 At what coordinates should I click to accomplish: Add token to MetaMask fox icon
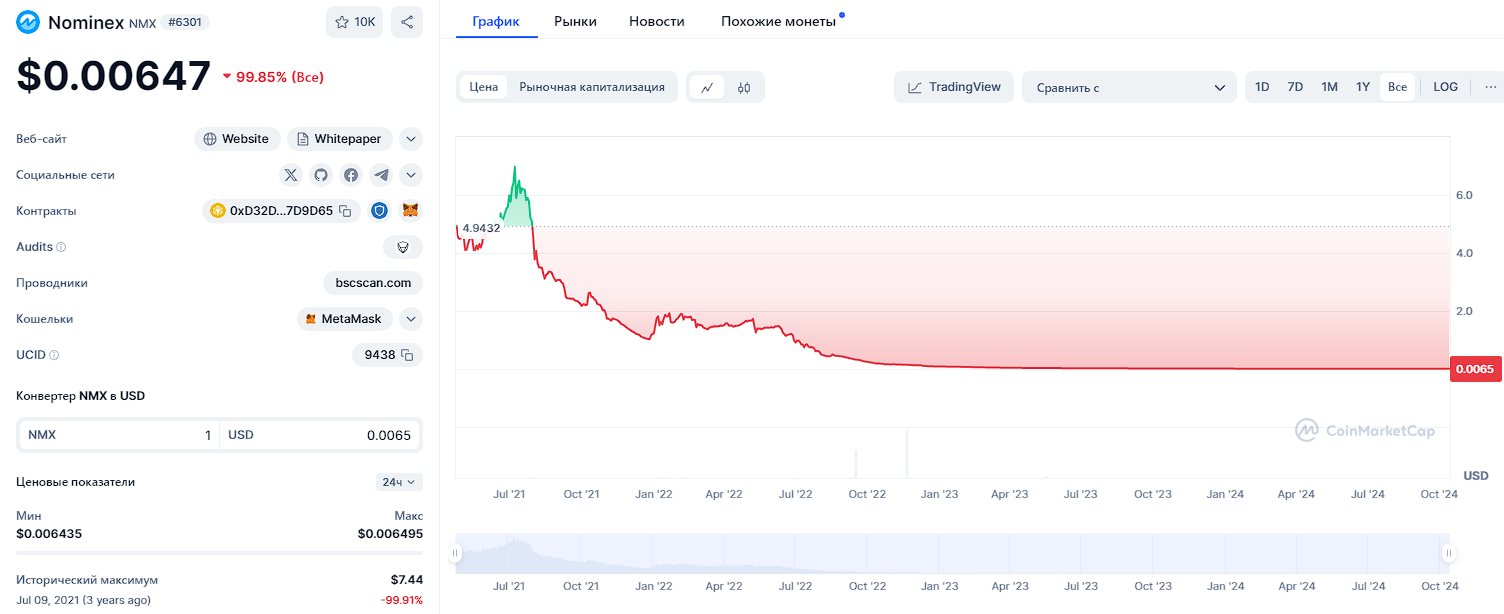(410, 211)
